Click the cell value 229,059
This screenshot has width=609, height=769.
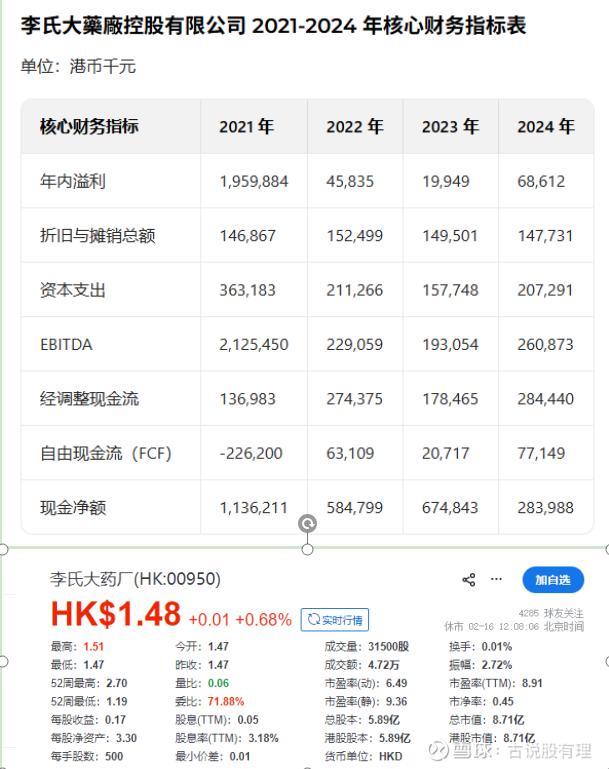tap(355, 345)
